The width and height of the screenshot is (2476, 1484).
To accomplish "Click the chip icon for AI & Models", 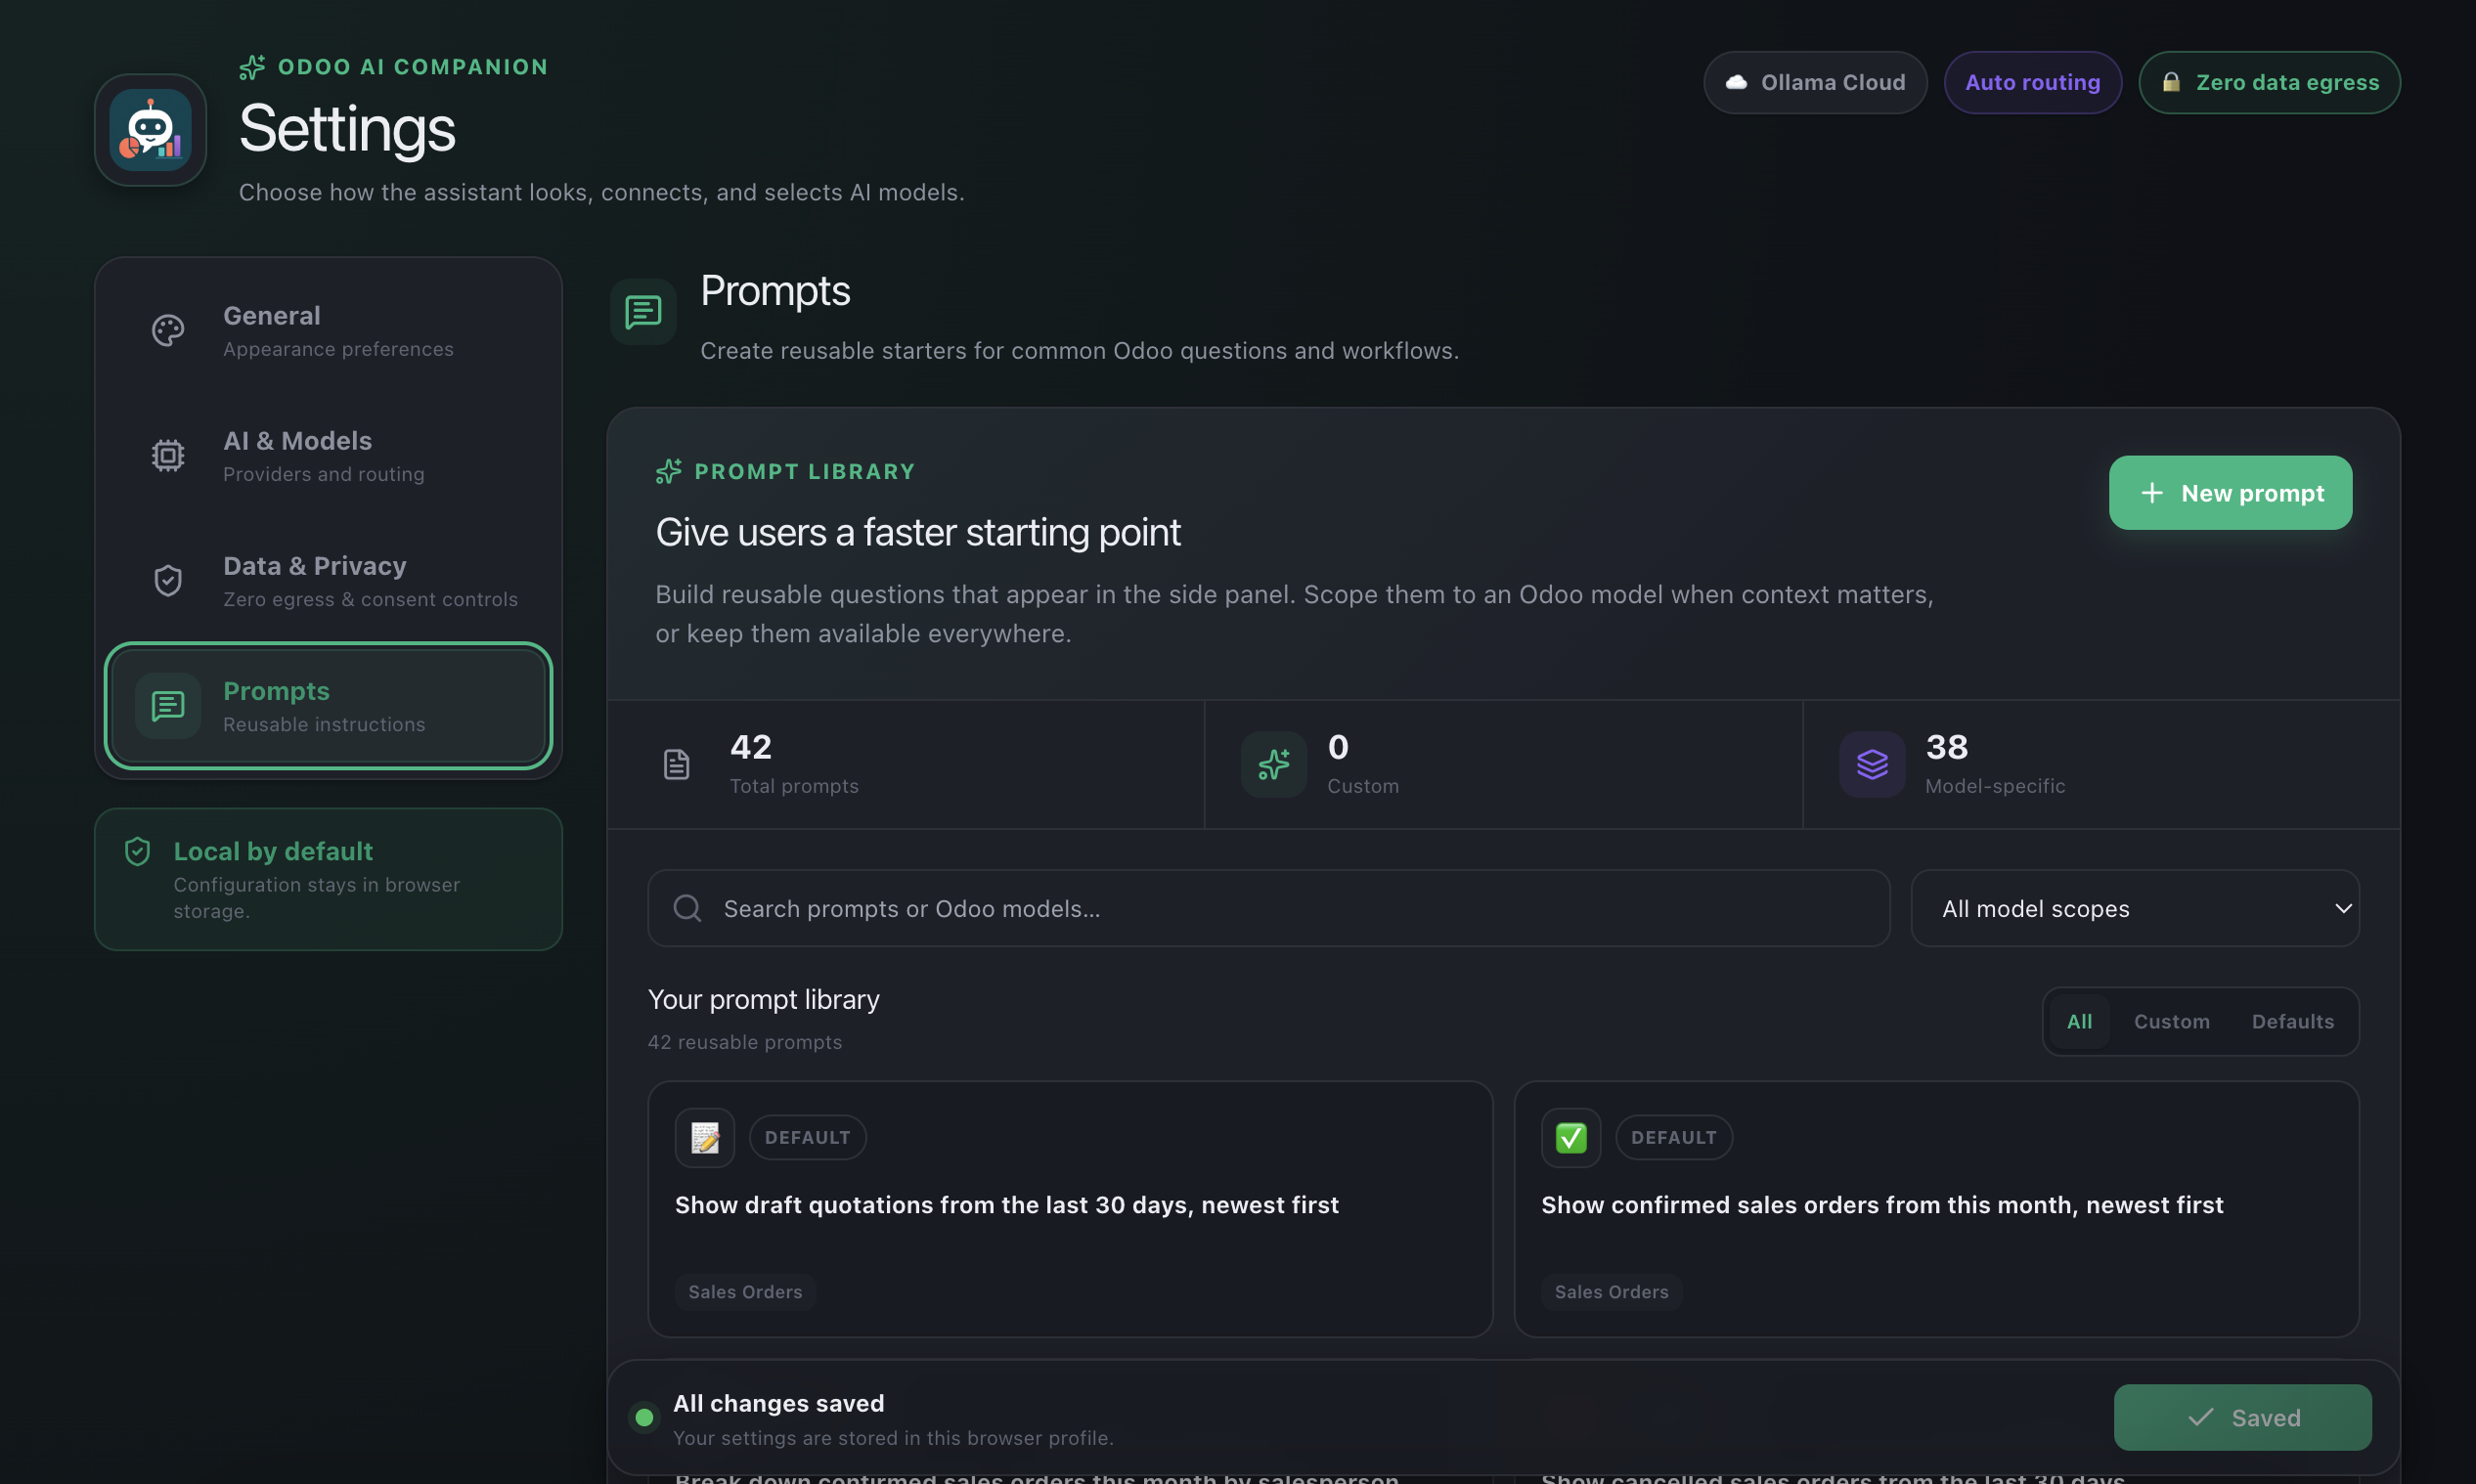I will (x=168, y=456).
